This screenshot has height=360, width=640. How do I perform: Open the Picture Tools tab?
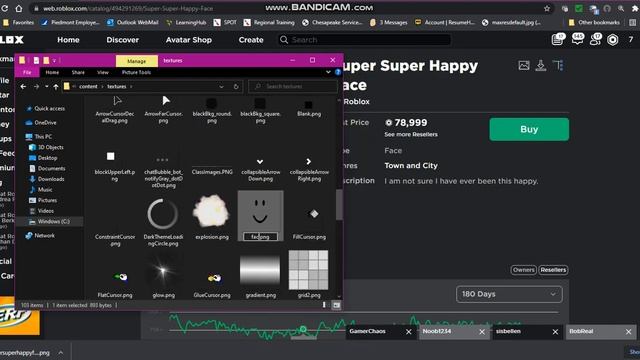[136, 72]
